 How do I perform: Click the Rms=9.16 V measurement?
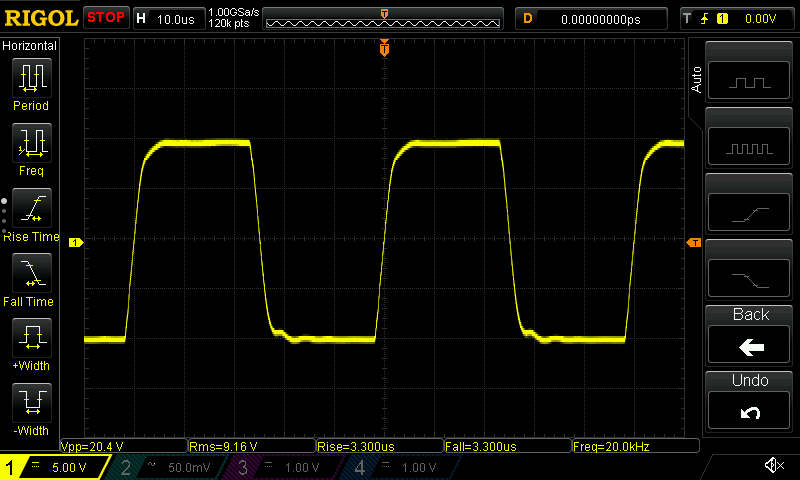(x=252, y=446)
